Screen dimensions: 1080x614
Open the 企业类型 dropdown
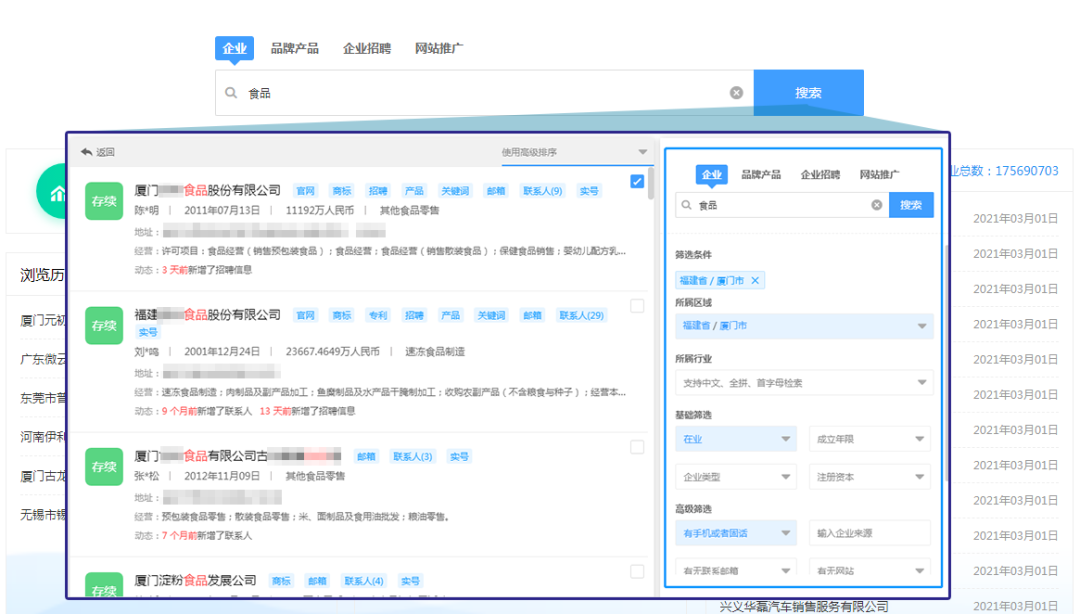[x=736, y=477]
